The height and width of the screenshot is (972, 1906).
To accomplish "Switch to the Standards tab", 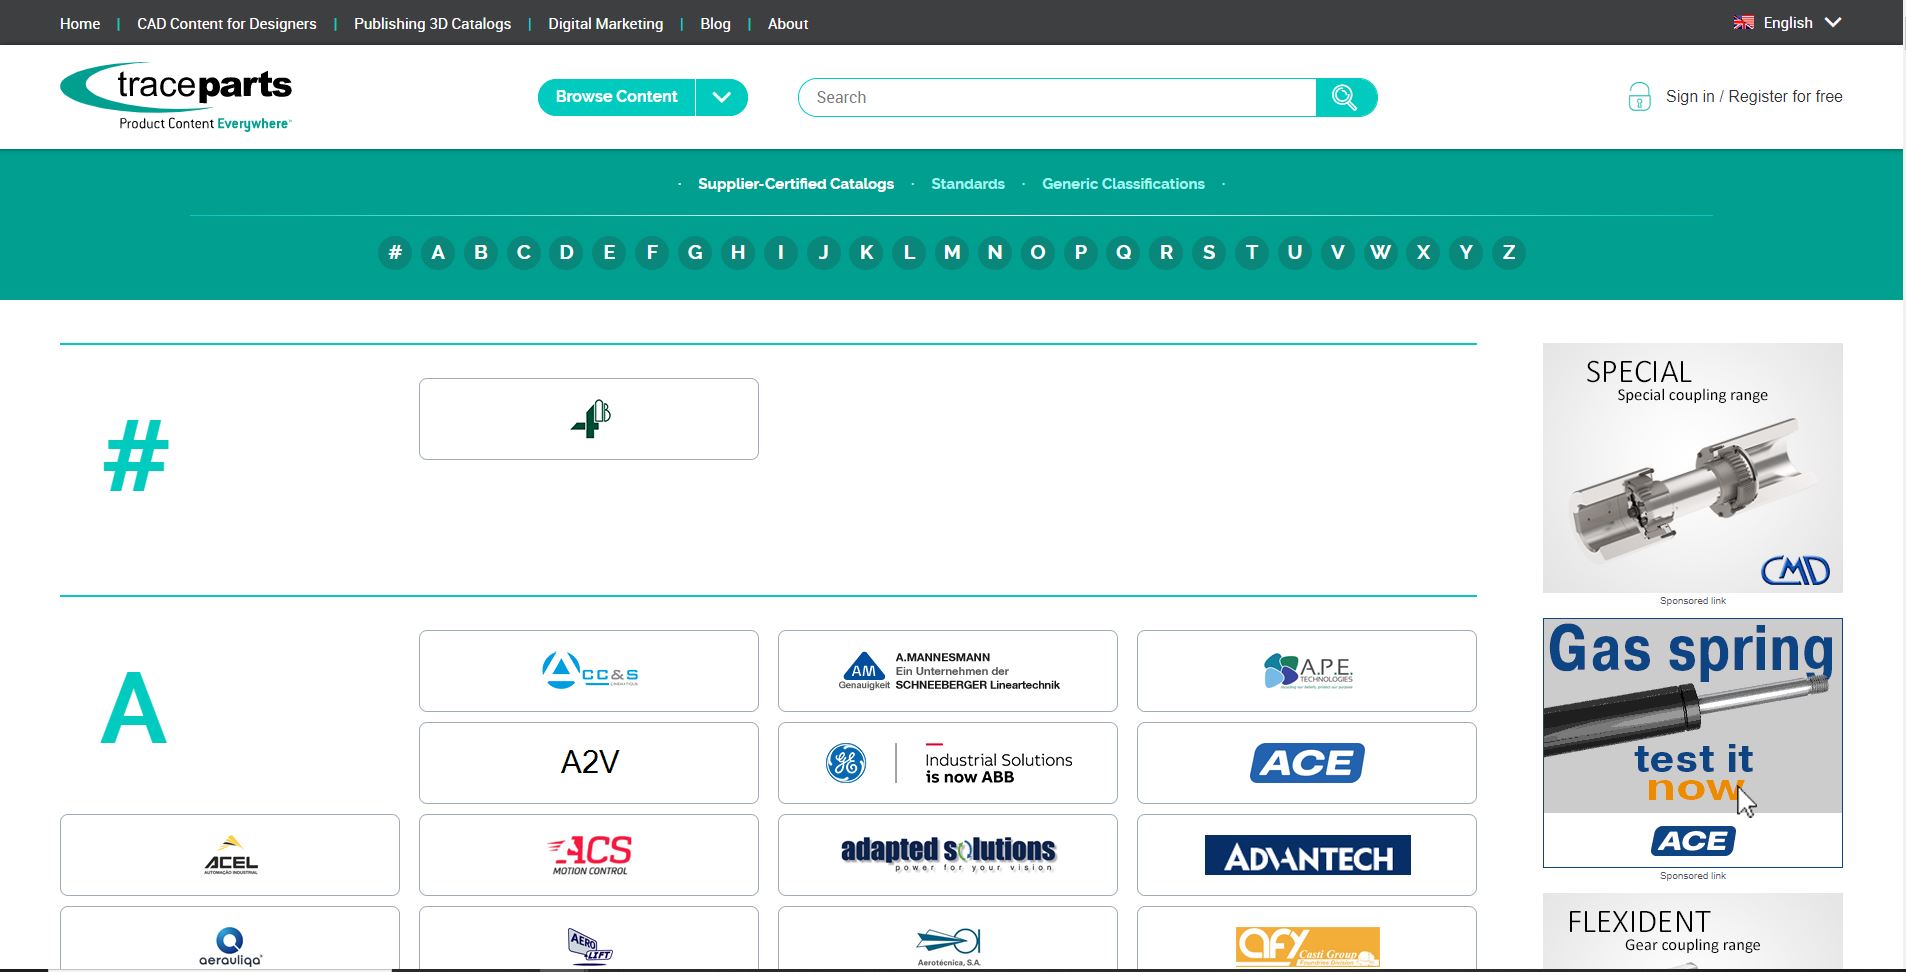I will pyautogui.click(x=968, y=184).
